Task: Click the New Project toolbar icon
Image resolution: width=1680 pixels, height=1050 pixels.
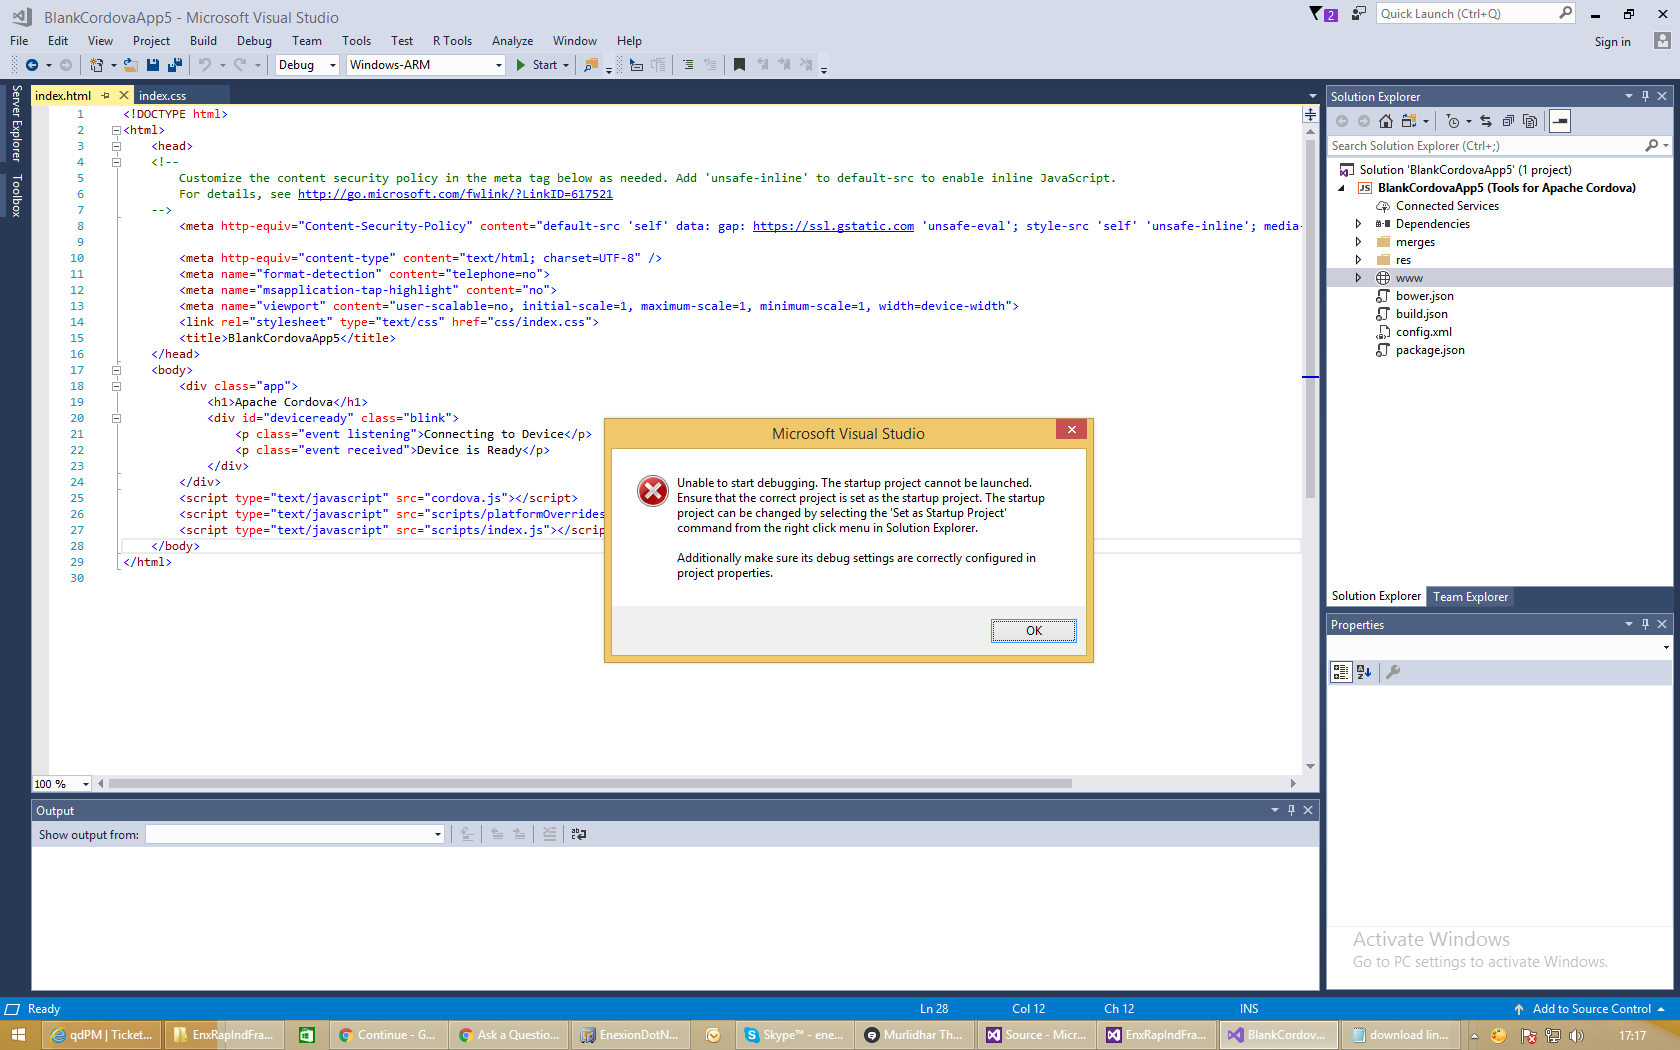Action: point(96,65)
